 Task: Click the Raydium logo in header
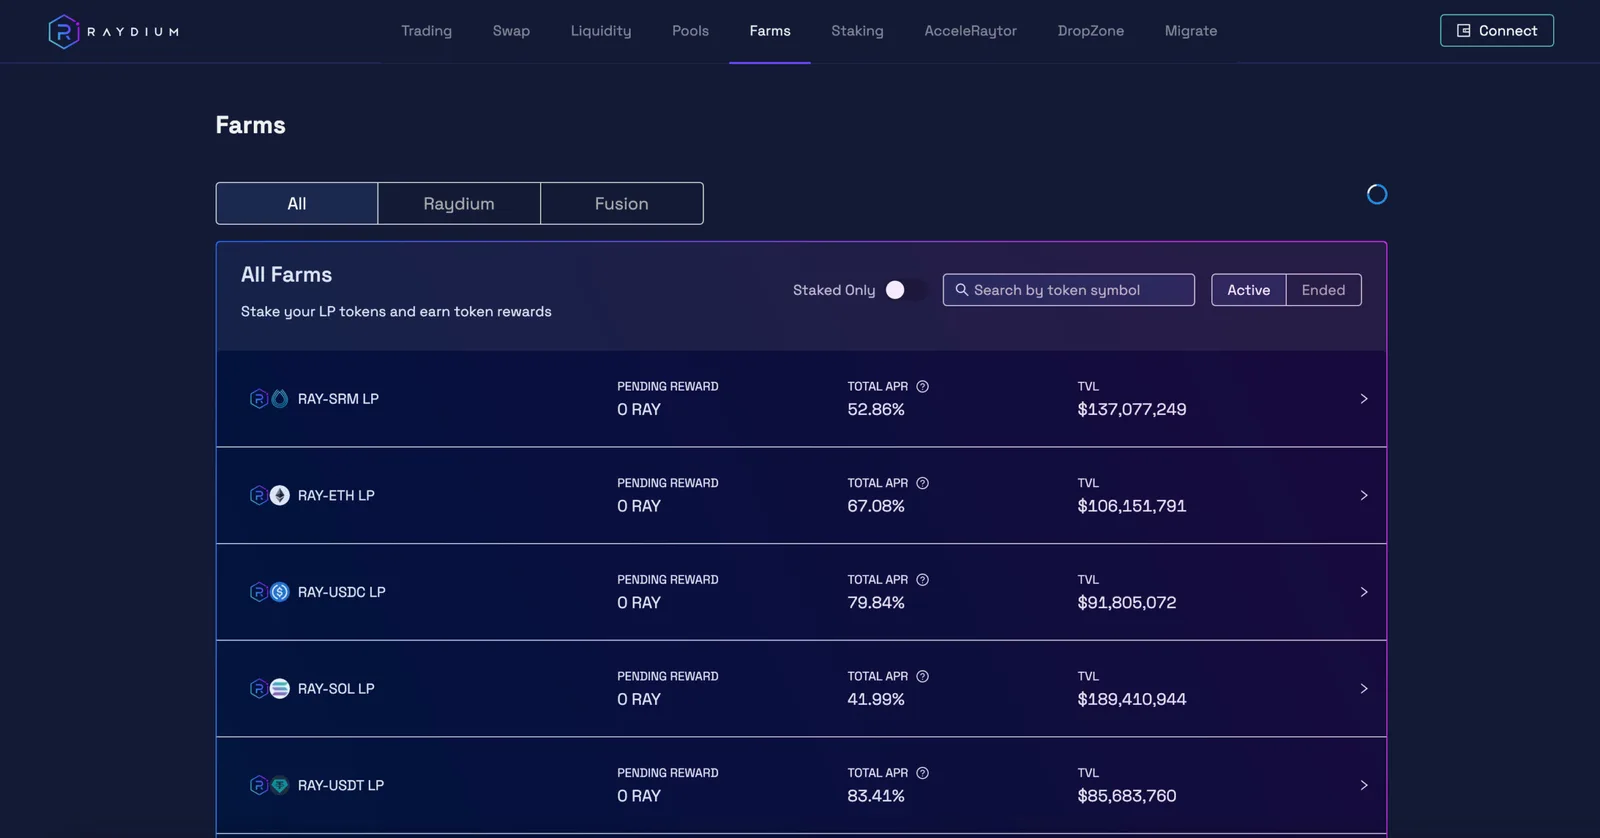tap(113, 32)
